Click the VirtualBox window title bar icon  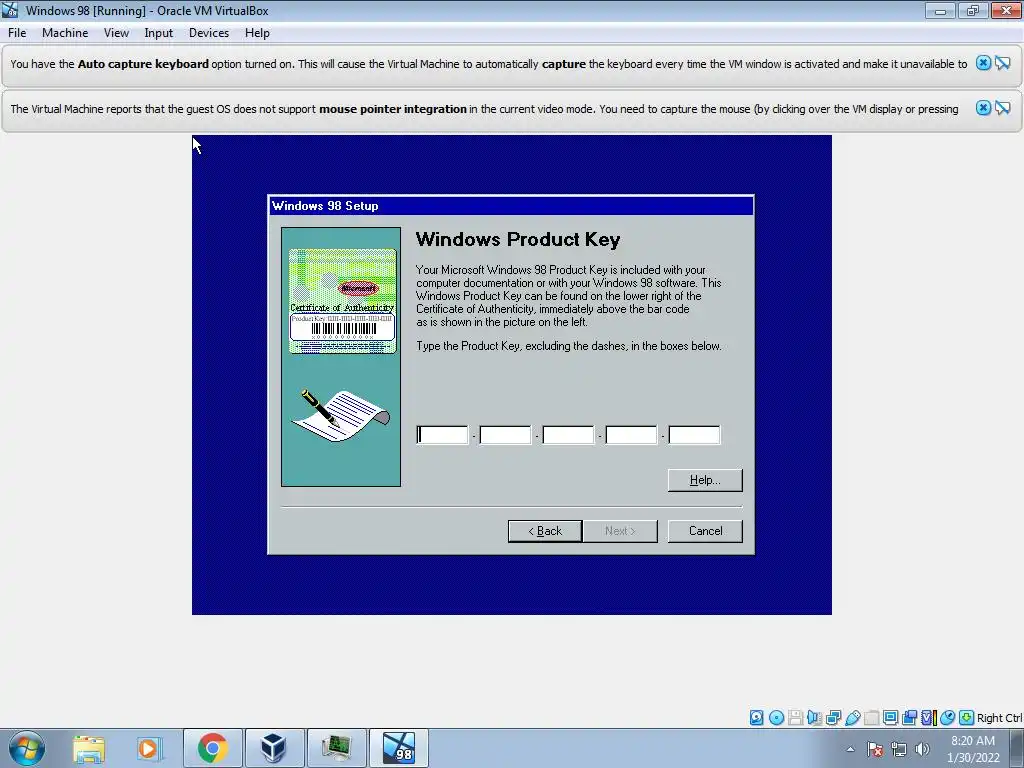(x=10, y=10)
